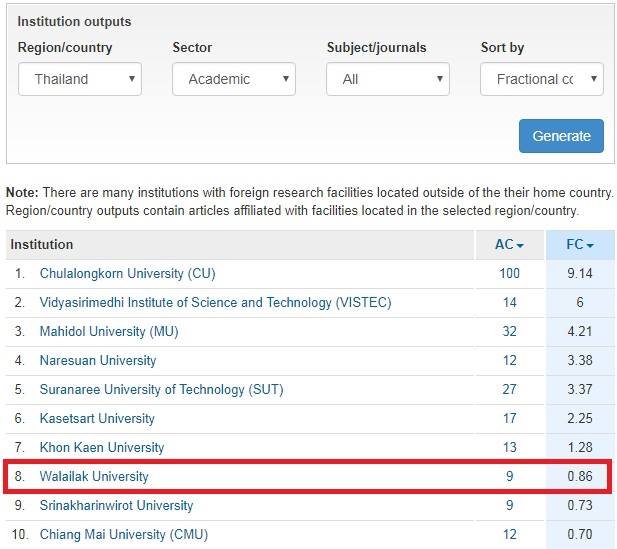Click the Generate button
The image size is (617, 549).
coord(560,136)
